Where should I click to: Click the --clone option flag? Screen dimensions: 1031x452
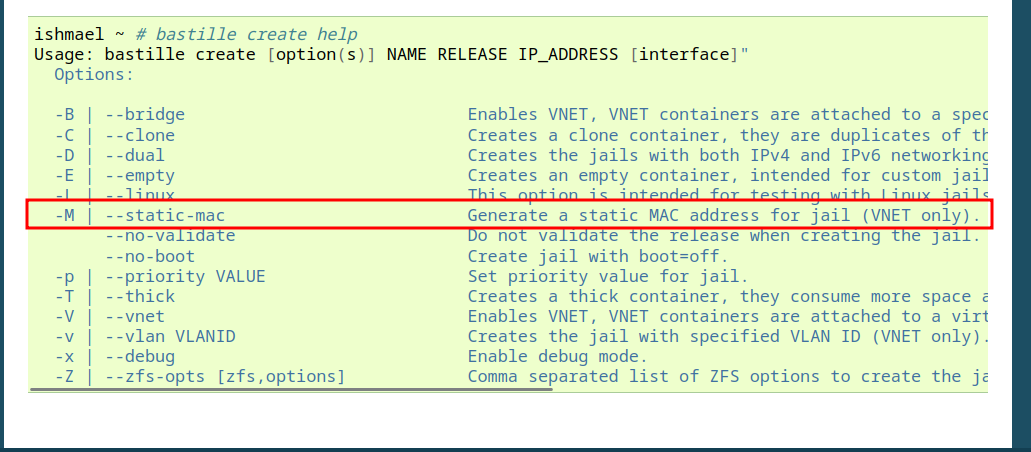coord(140,135)
